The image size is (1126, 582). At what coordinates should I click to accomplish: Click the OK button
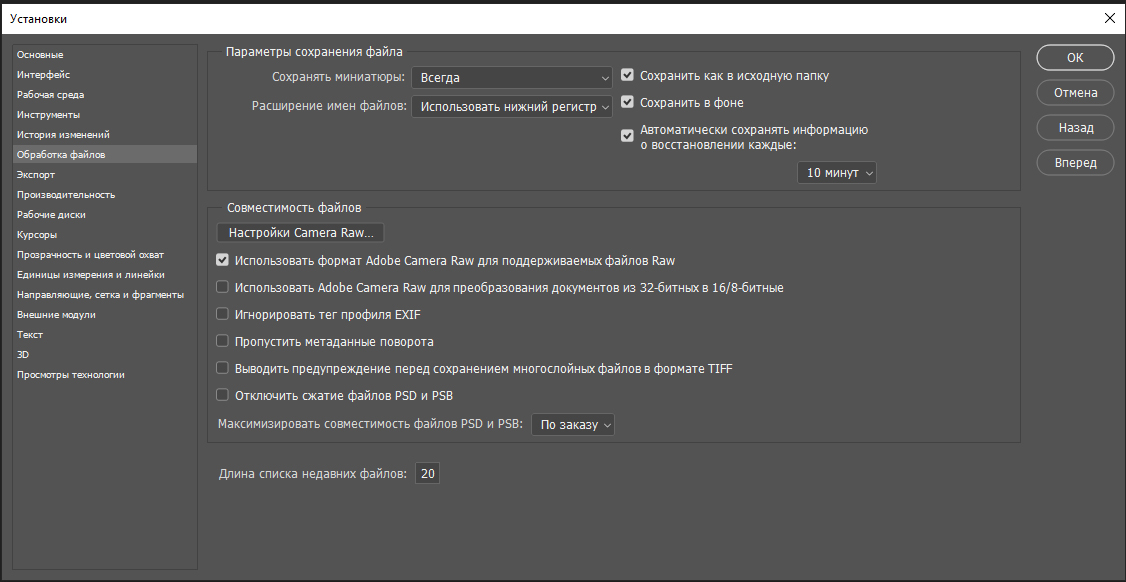(1075, 57)
